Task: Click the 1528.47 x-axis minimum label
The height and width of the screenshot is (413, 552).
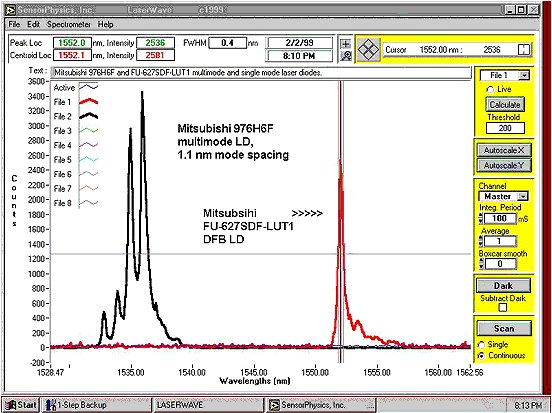Action: (x=51, y=372)
